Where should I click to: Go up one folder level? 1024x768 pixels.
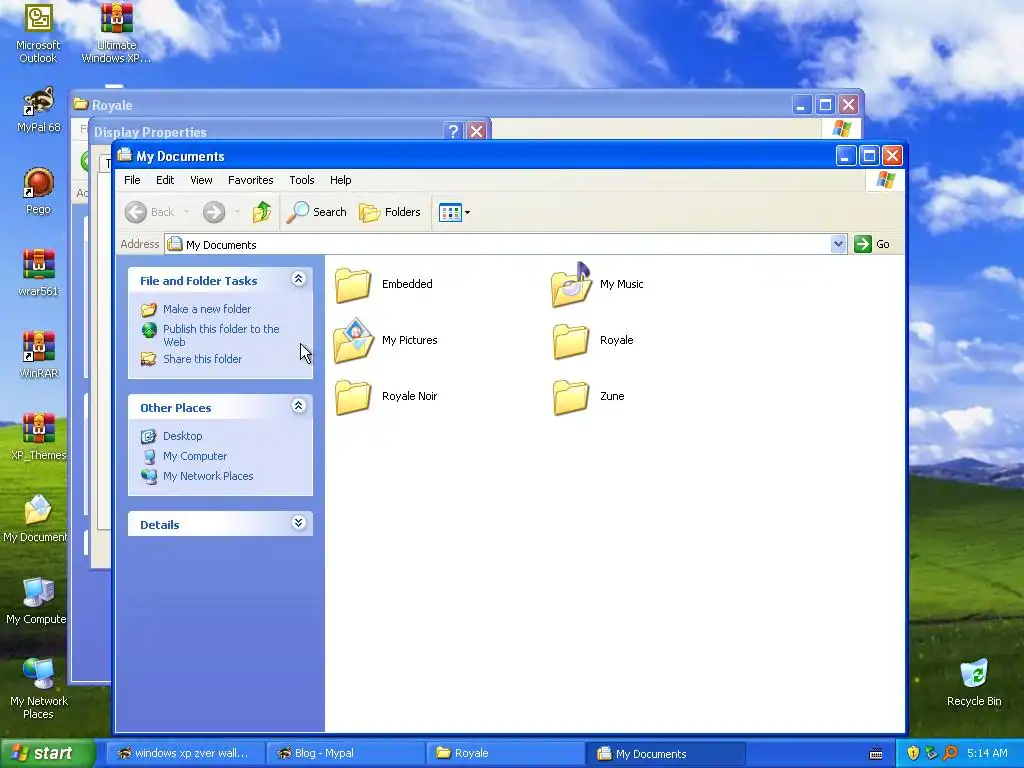pyautogui.click(x=262, y=212)
